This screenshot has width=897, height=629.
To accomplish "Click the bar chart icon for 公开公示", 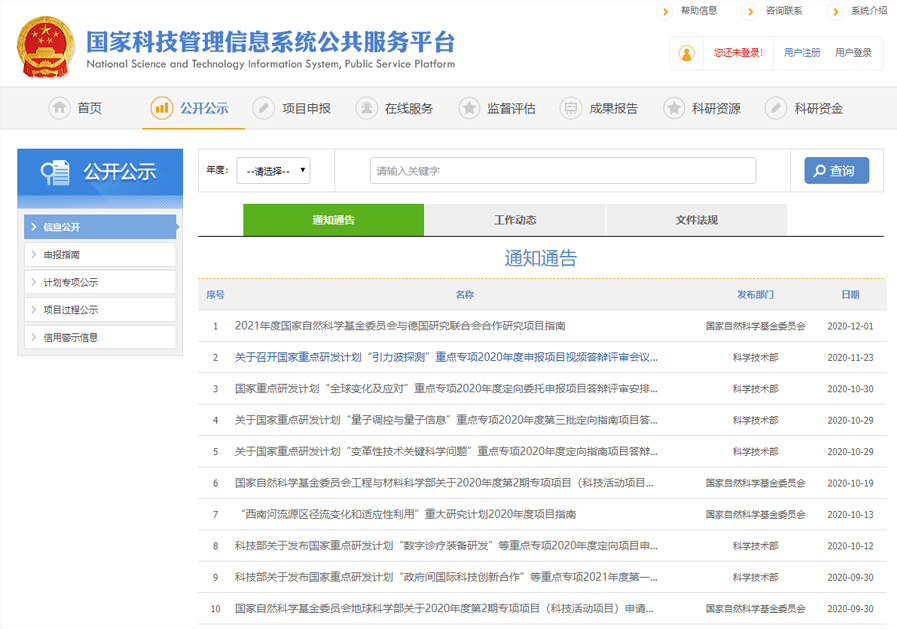I will [161, 108].
